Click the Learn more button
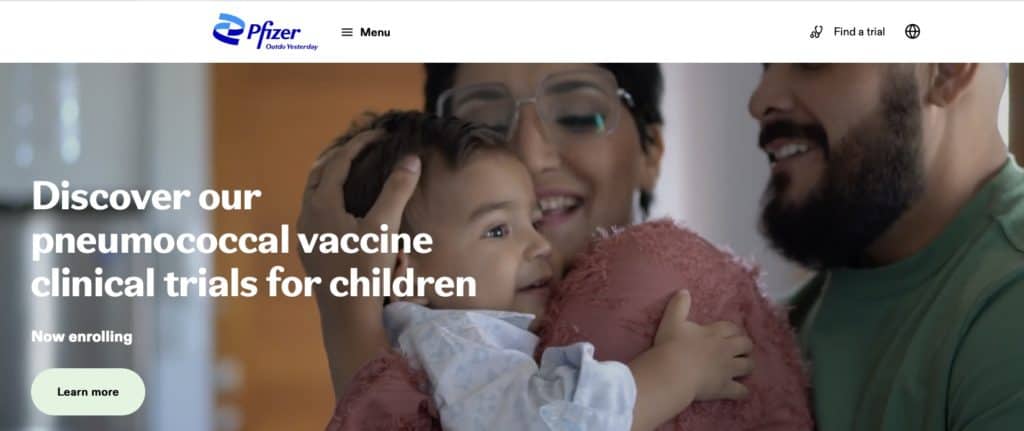 pos(88,392)
